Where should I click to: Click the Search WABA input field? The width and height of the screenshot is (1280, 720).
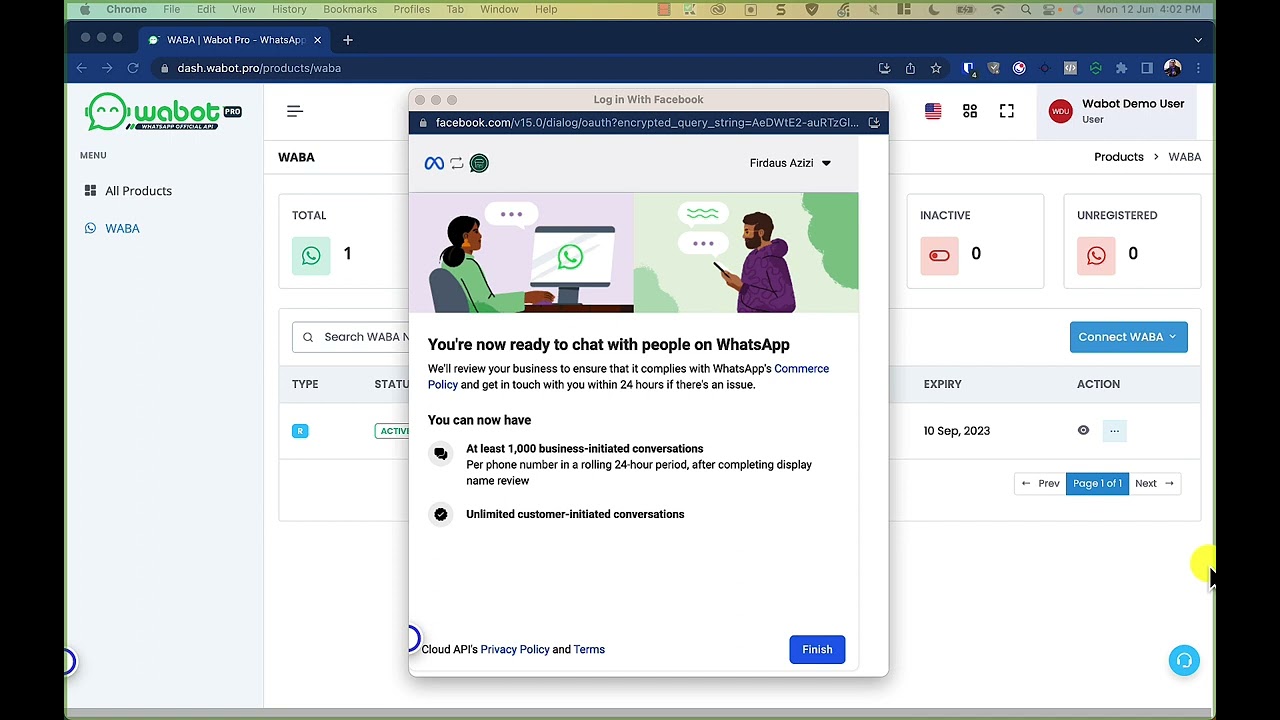(x=352, y=337)
